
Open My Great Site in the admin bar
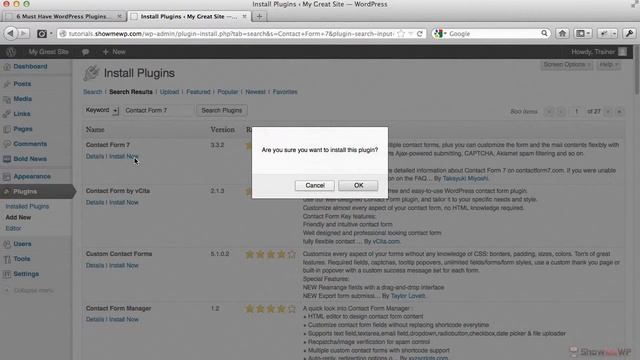(49, 52)
